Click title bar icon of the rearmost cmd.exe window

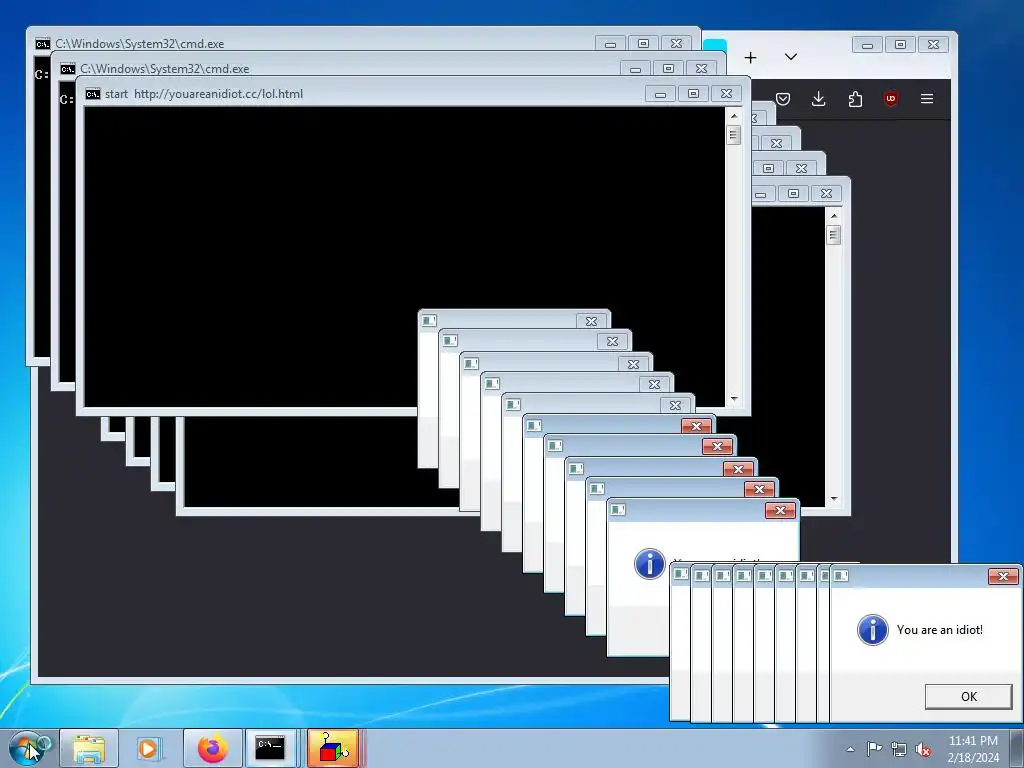pyautogui.click(x=42, y=44)
